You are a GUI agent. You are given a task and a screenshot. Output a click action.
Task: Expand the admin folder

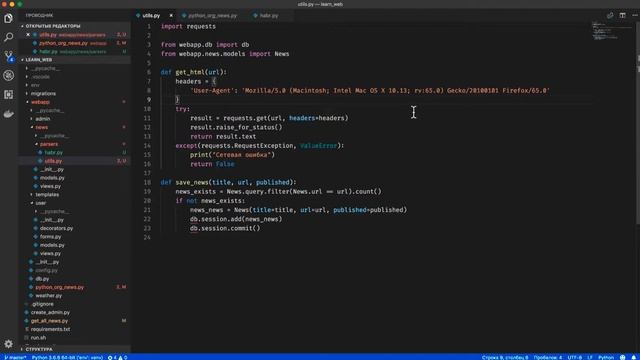coord(42,119)
